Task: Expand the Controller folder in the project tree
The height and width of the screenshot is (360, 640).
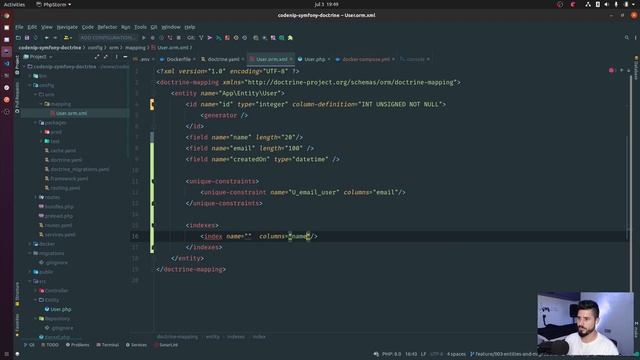Action: (x=36, y=291)
